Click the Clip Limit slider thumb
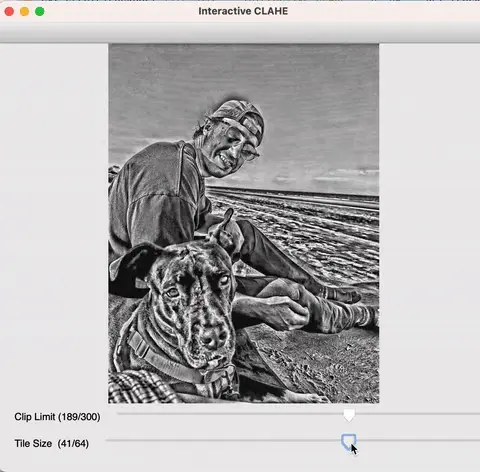This screenshot has height=472, width=480. (x=349, y=415)
